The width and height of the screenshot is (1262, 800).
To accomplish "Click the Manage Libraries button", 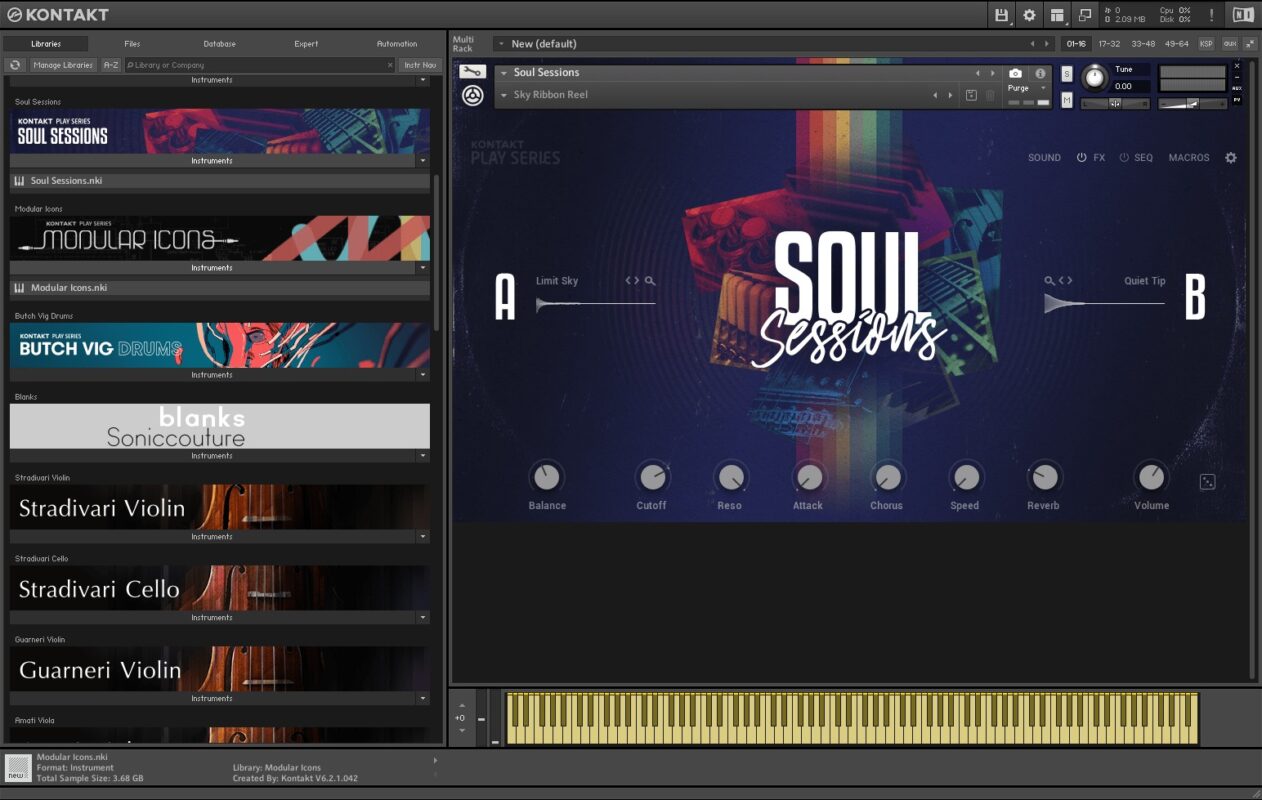I will click(63, 65).
